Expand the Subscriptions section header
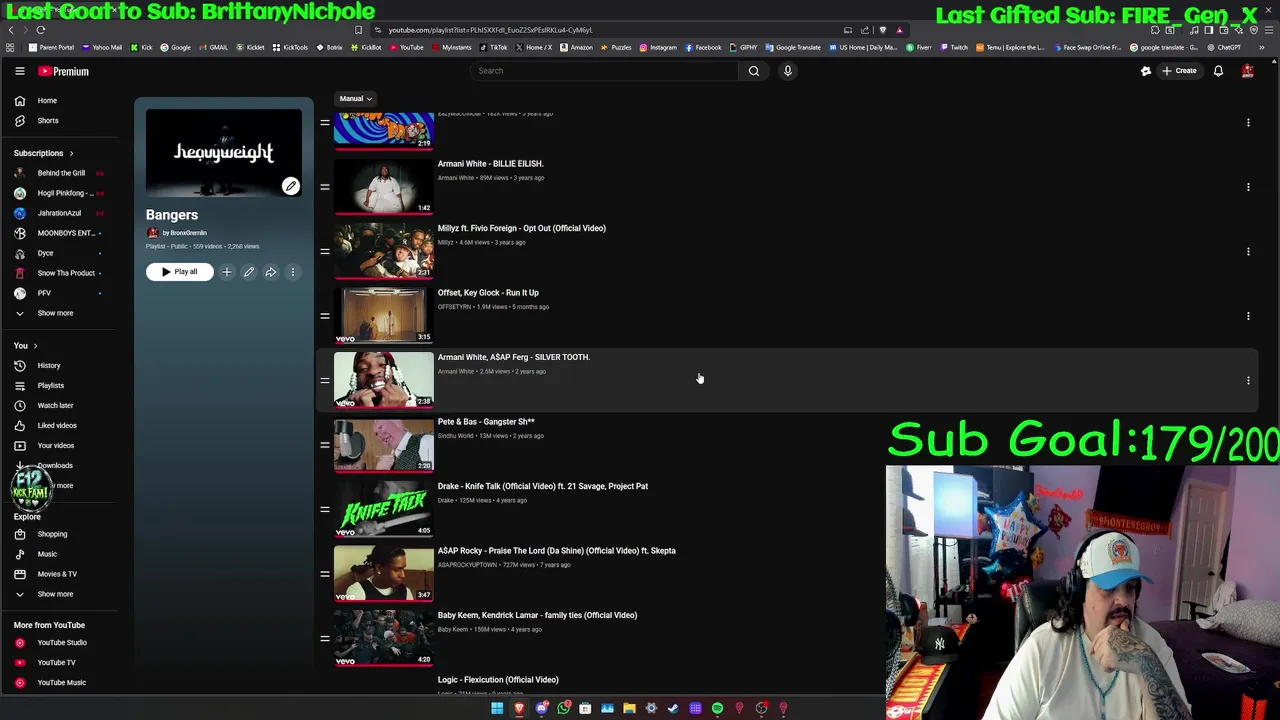The height and width of the screenshot is (720, 1280). [x=44, y=153]
